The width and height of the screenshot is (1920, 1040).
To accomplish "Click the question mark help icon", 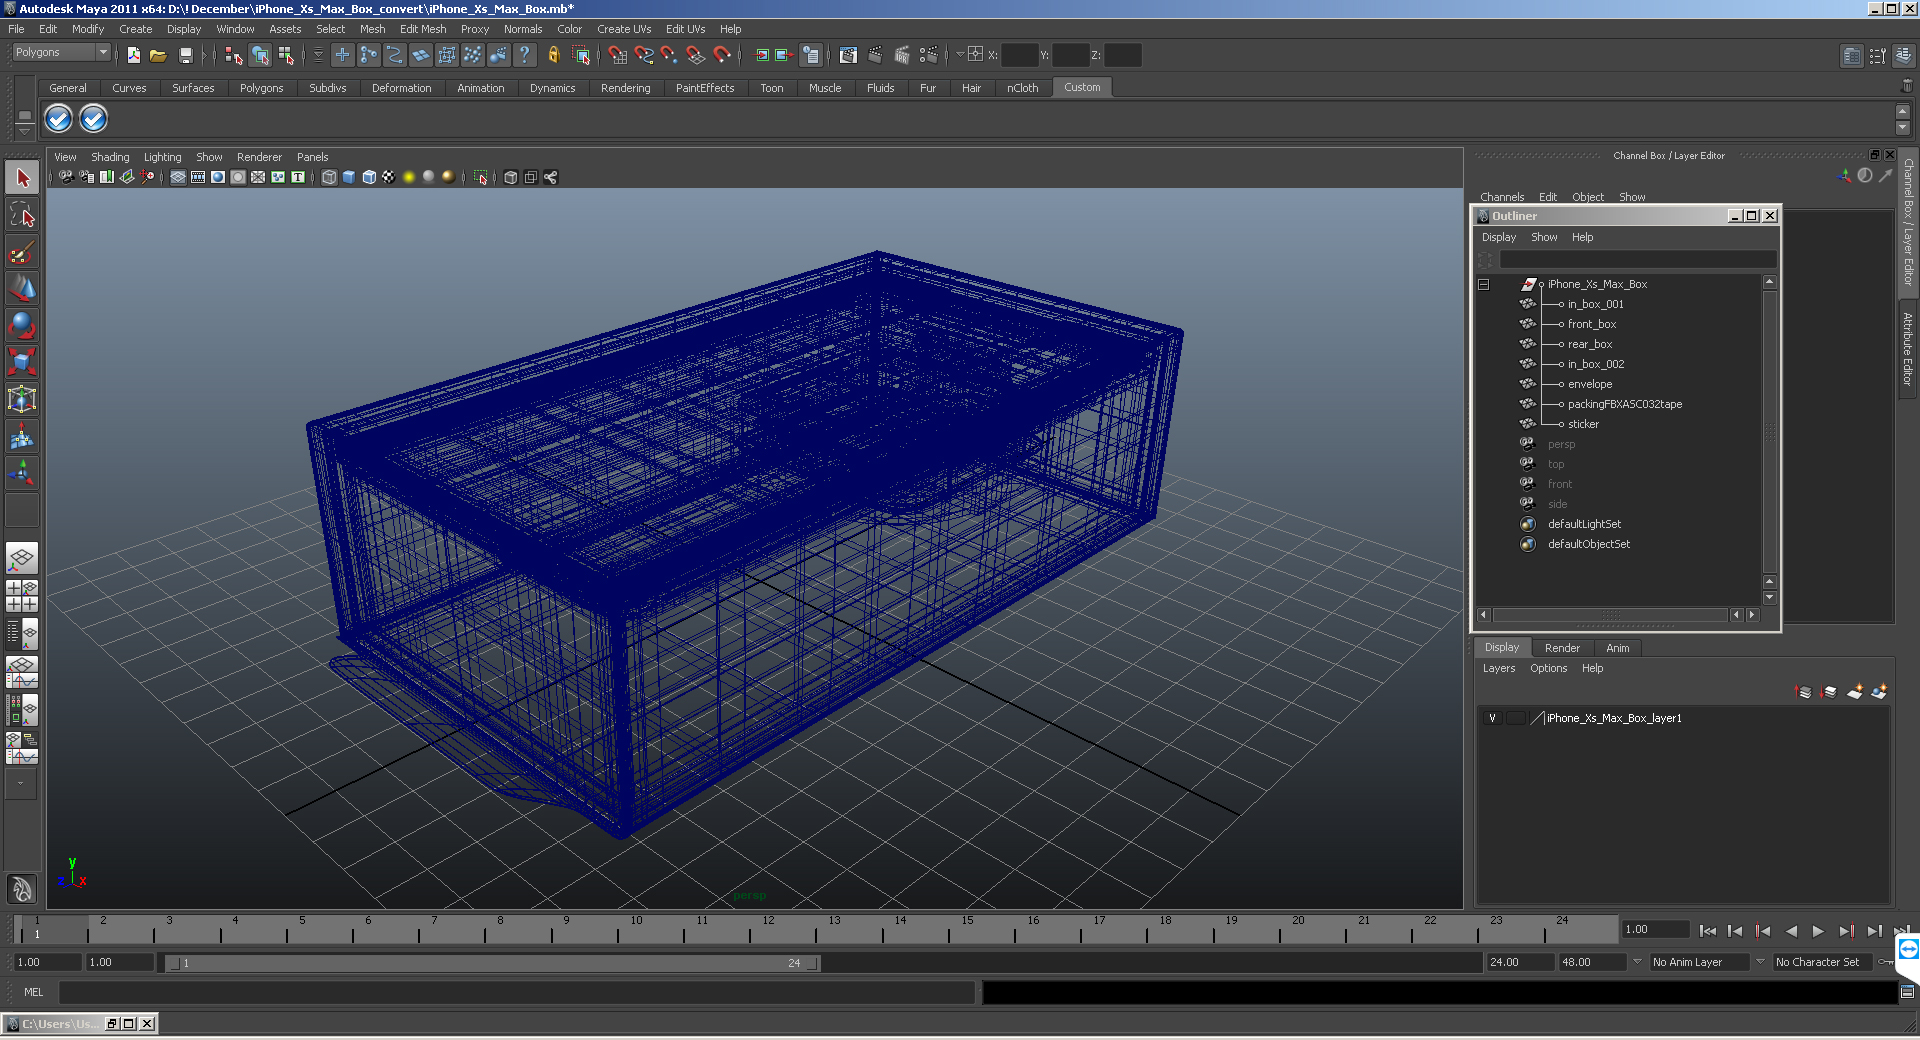I will [524, 55].
